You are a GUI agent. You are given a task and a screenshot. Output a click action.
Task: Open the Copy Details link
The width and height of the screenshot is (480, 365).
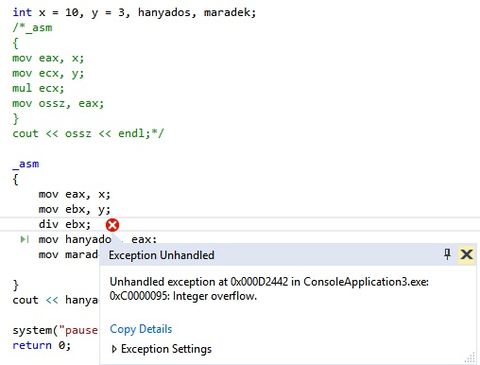coord(141,329)
